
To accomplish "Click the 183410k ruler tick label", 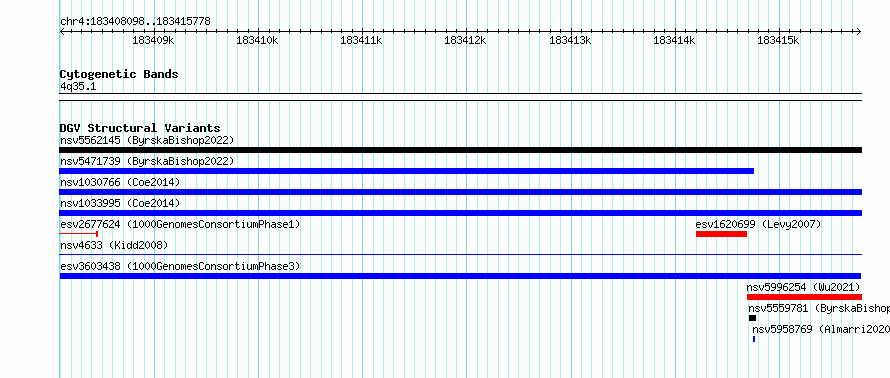I will click(257, 40).
